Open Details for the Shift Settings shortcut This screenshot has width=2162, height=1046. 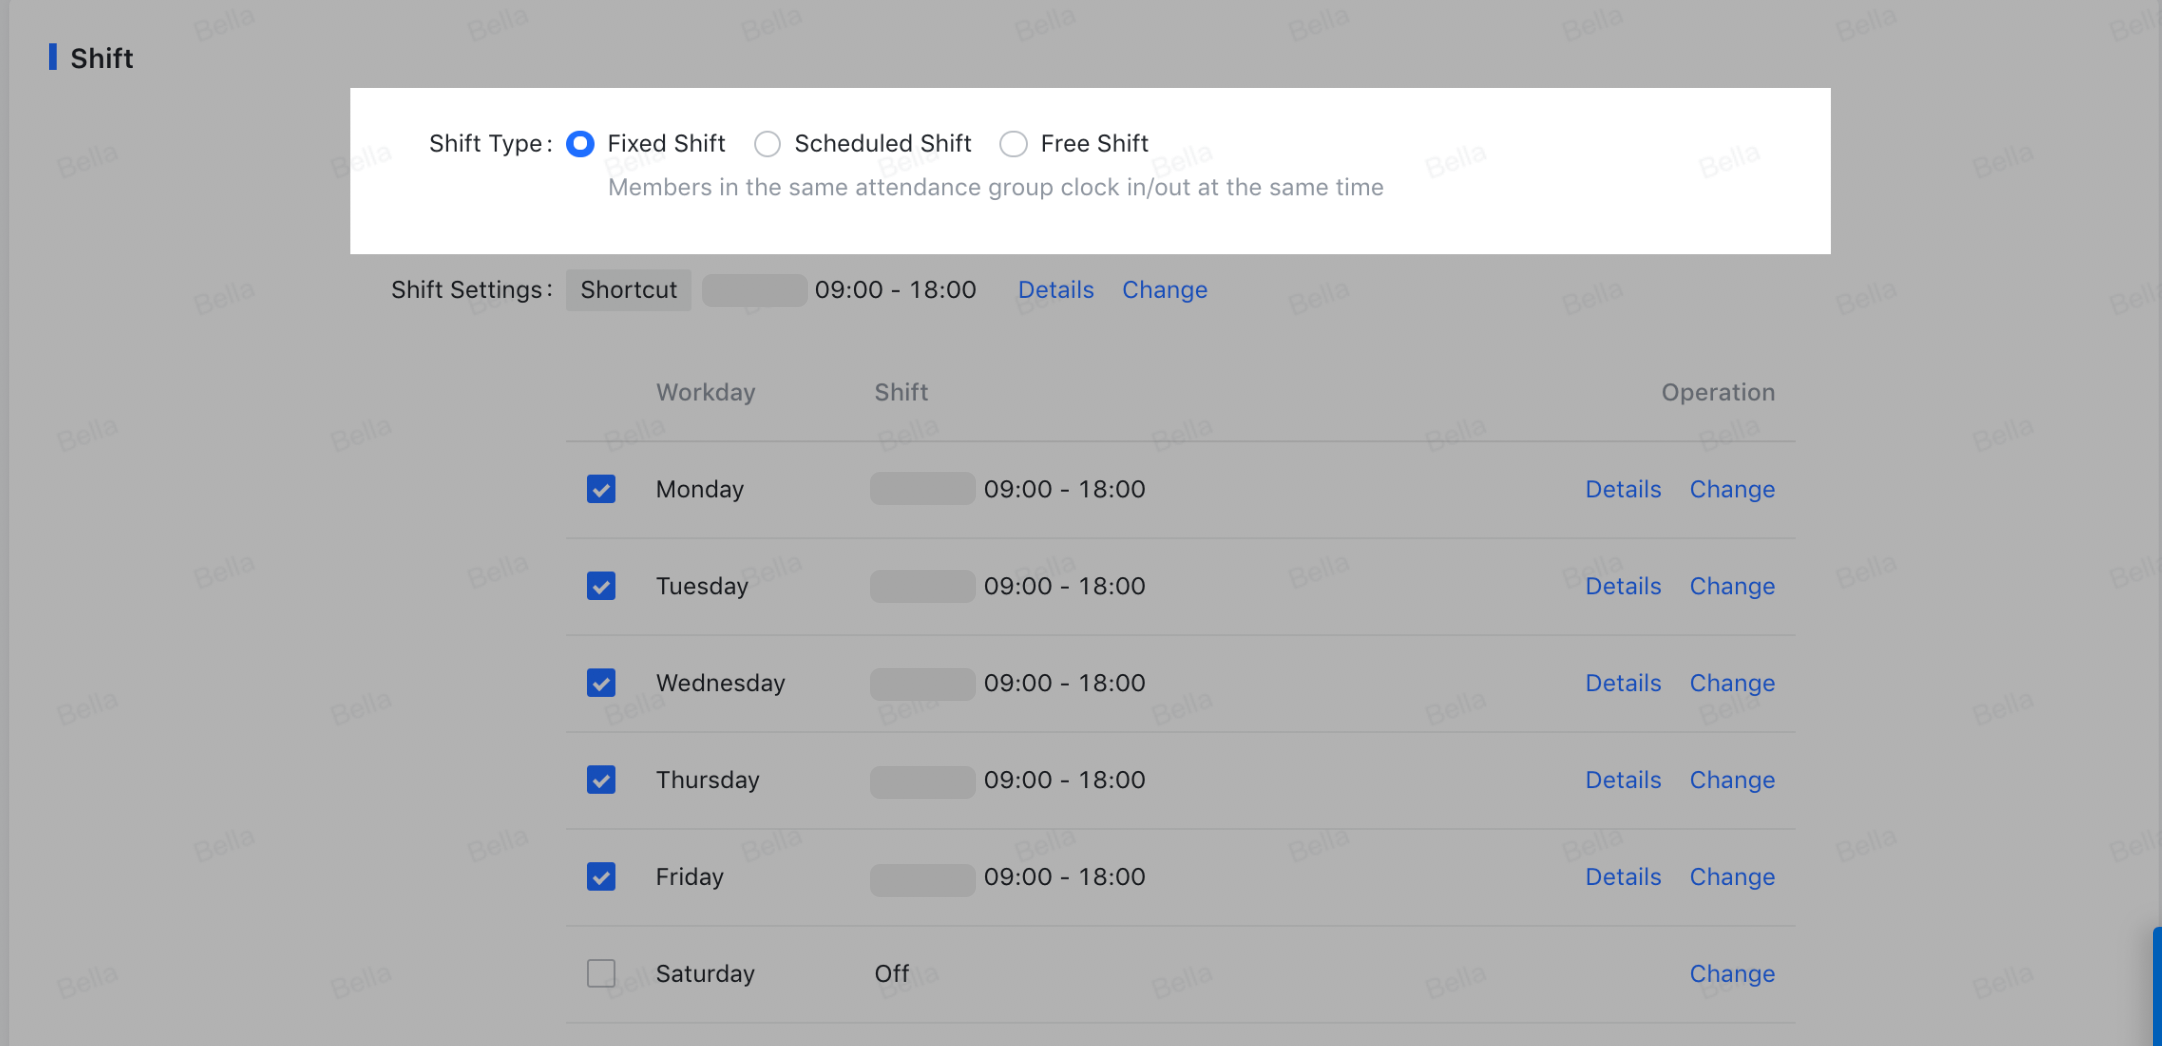pyautogui.click(x=1055, y=290)
